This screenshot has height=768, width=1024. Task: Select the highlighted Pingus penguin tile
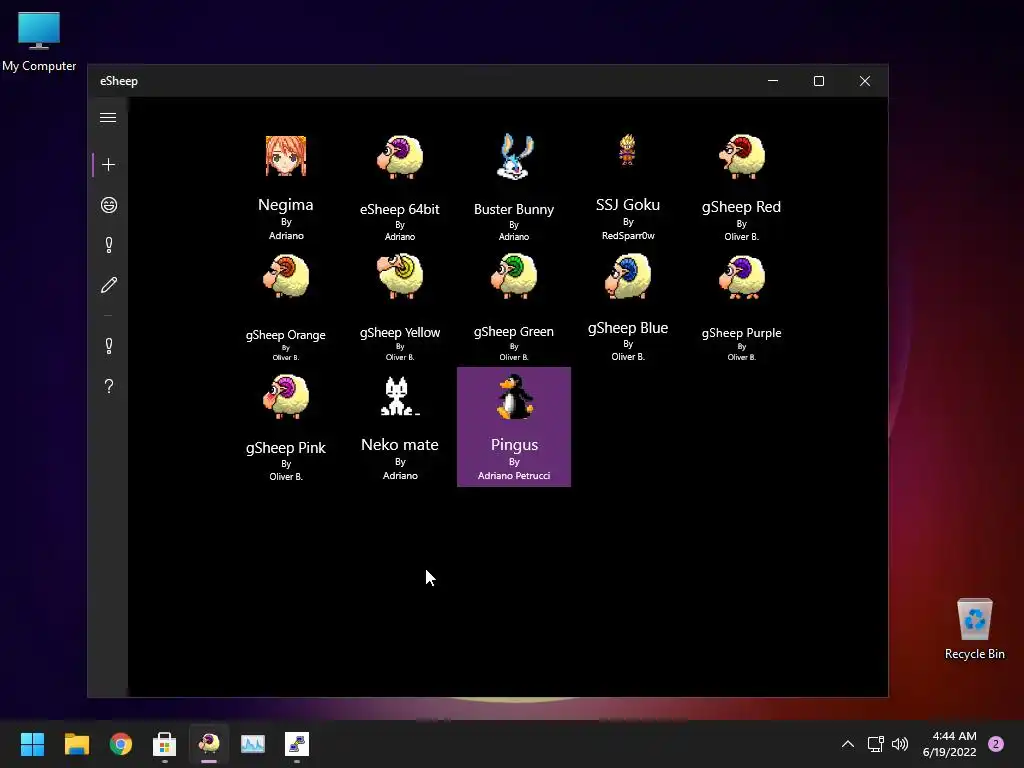tap(514, 426)
